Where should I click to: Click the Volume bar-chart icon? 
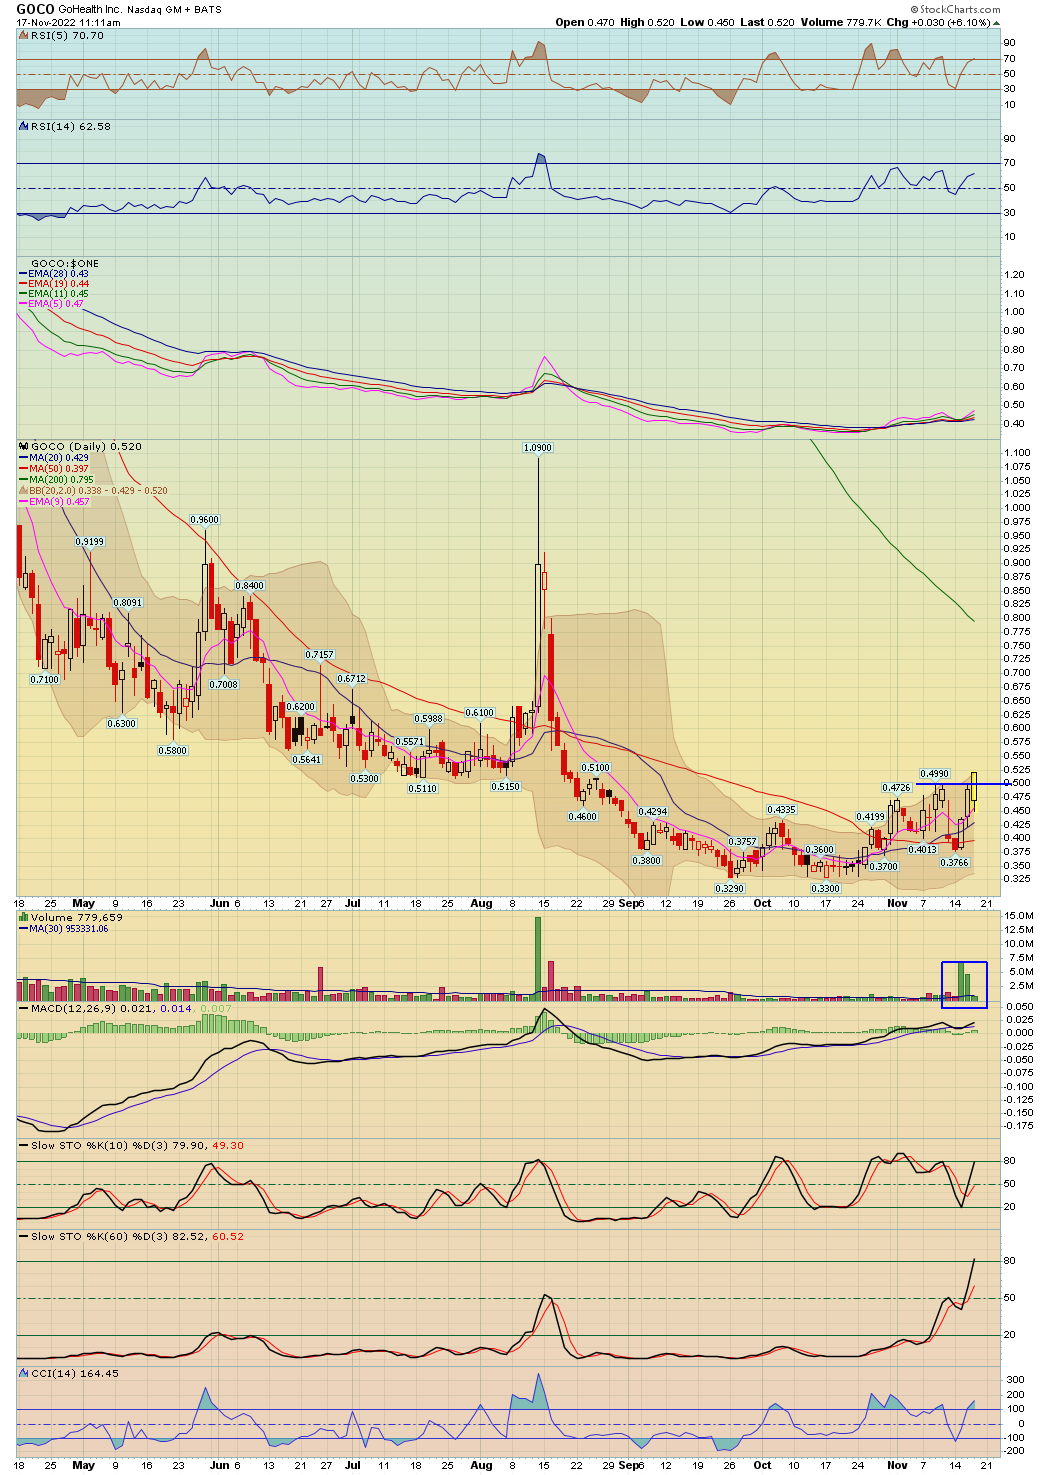click(x=24, y=914)
